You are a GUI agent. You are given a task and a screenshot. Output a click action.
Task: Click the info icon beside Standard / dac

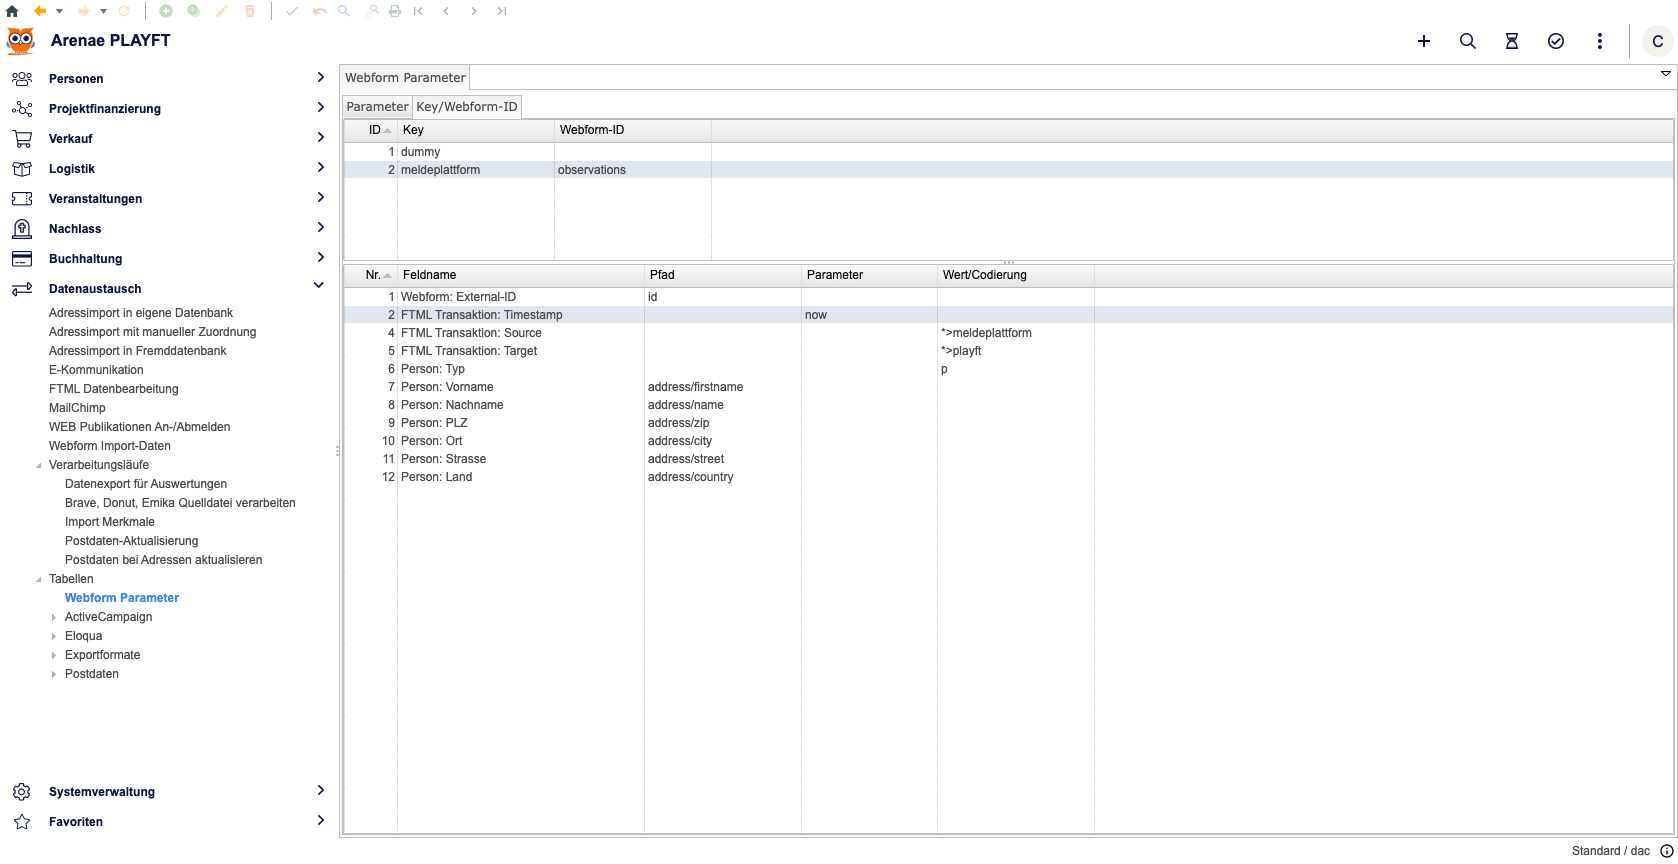click(x=1667, y=851)
